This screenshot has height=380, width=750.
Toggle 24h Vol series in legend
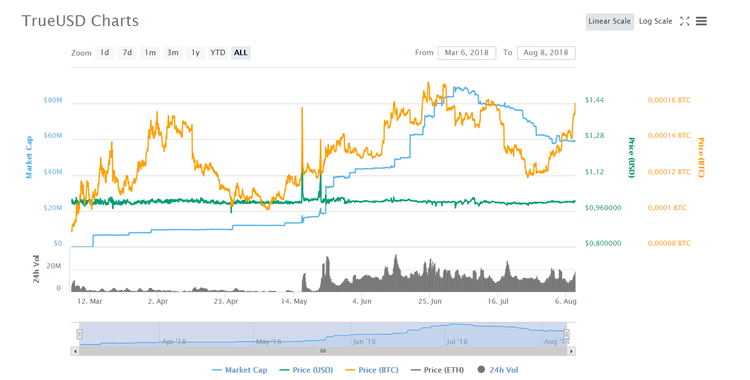click(498, 370)
